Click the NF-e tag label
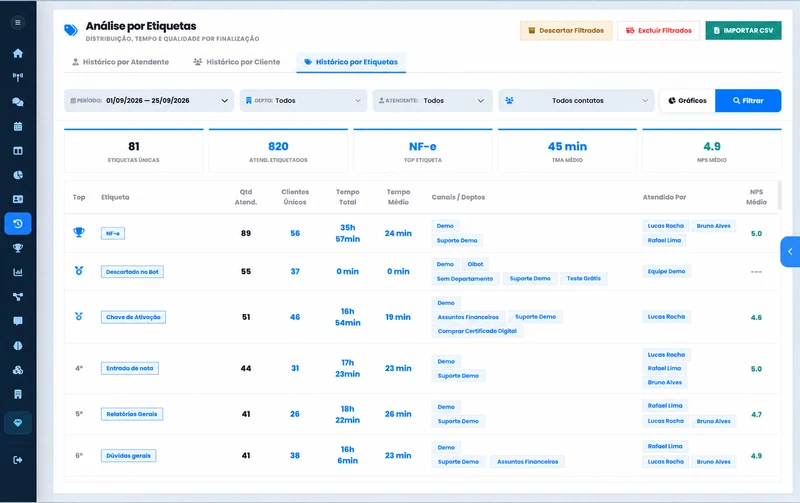The height and width of the screenshot is (503, 800). coord(113,233)
